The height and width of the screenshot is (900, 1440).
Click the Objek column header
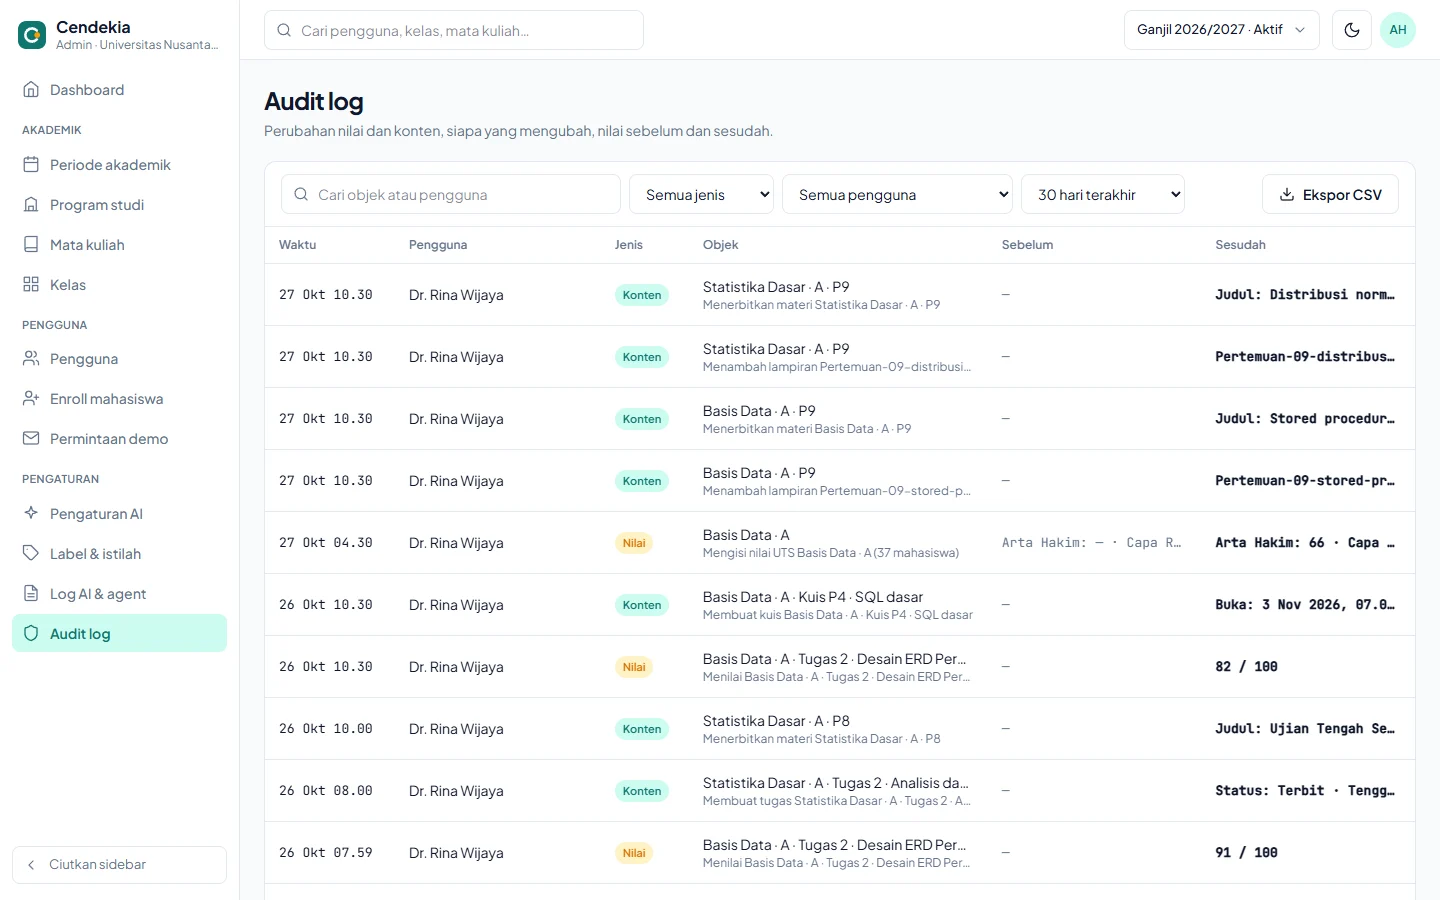720,244
